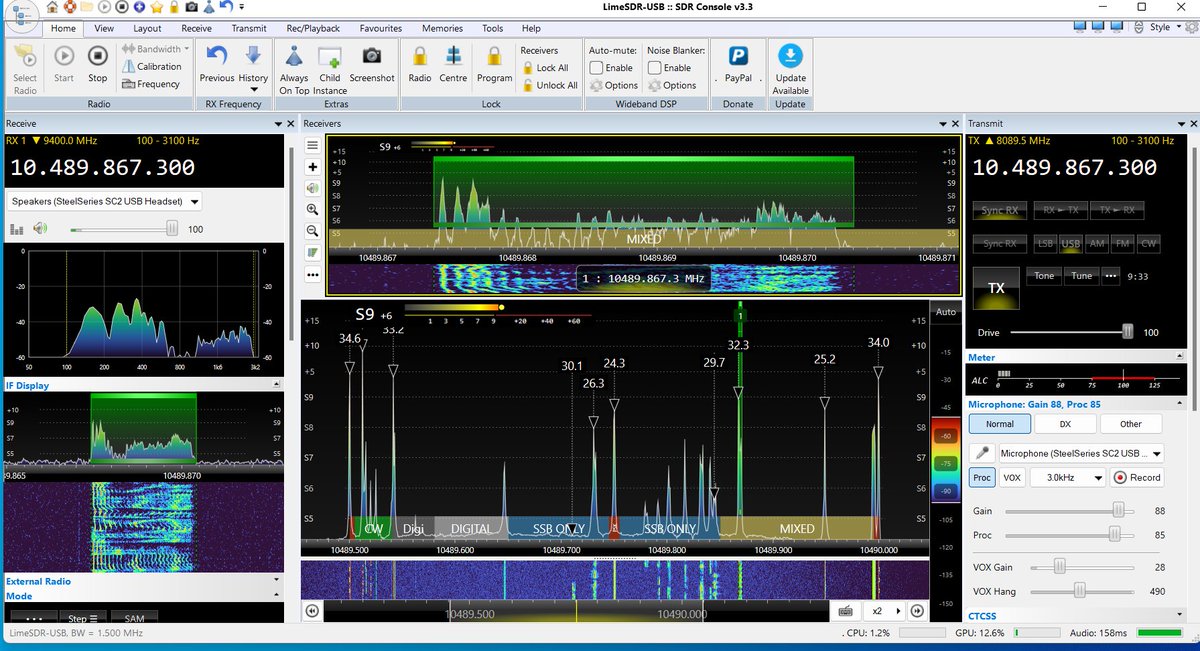Viewport: 1200px width, 651px height.
Task: Lock the Radio padlock
Action: coord(420,64)
